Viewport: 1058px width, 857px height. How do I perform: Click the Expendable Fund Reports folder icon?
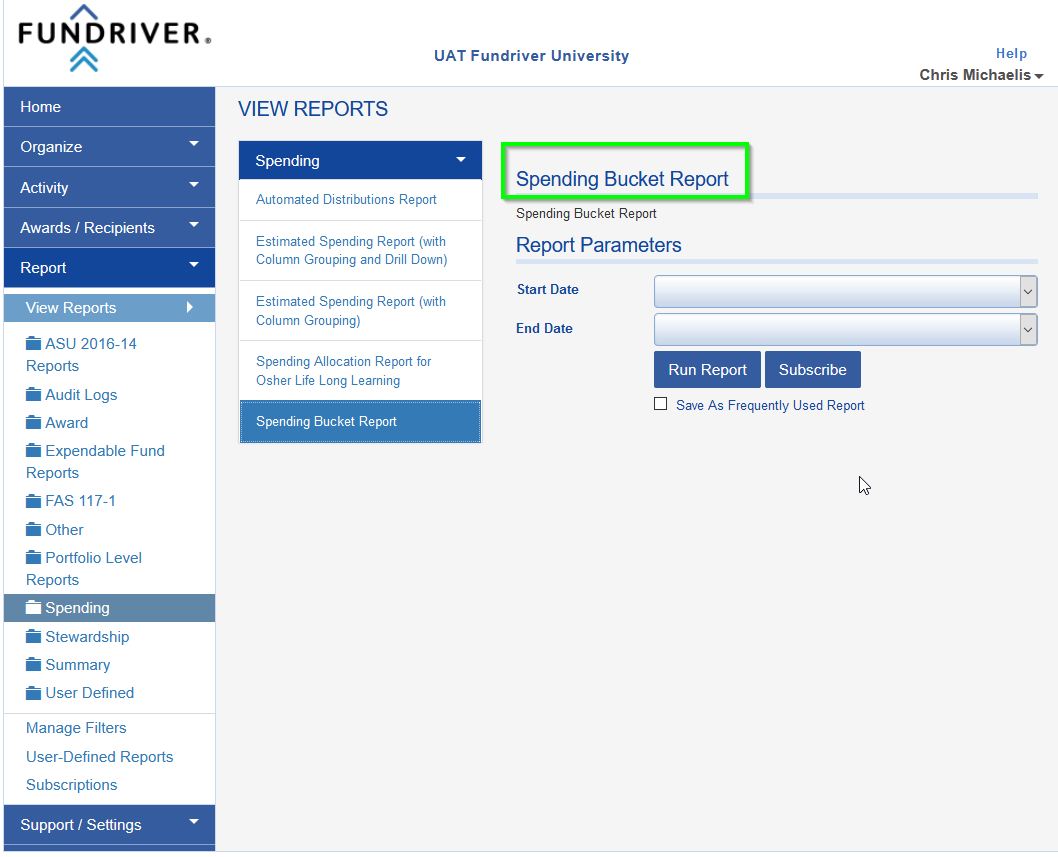click(33, 450)
